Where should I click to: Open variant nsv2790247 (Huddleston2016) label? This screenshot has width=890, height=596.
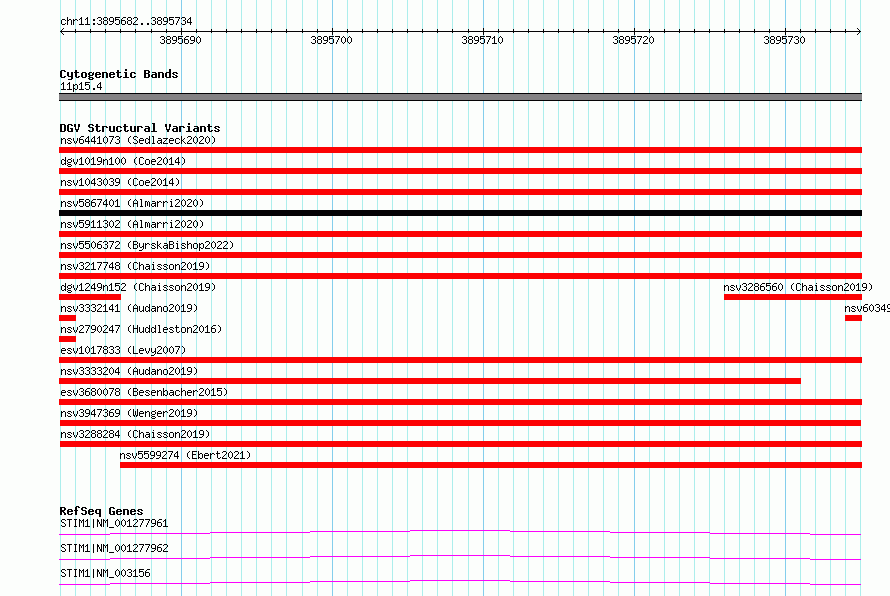click(x=141, y=329)
